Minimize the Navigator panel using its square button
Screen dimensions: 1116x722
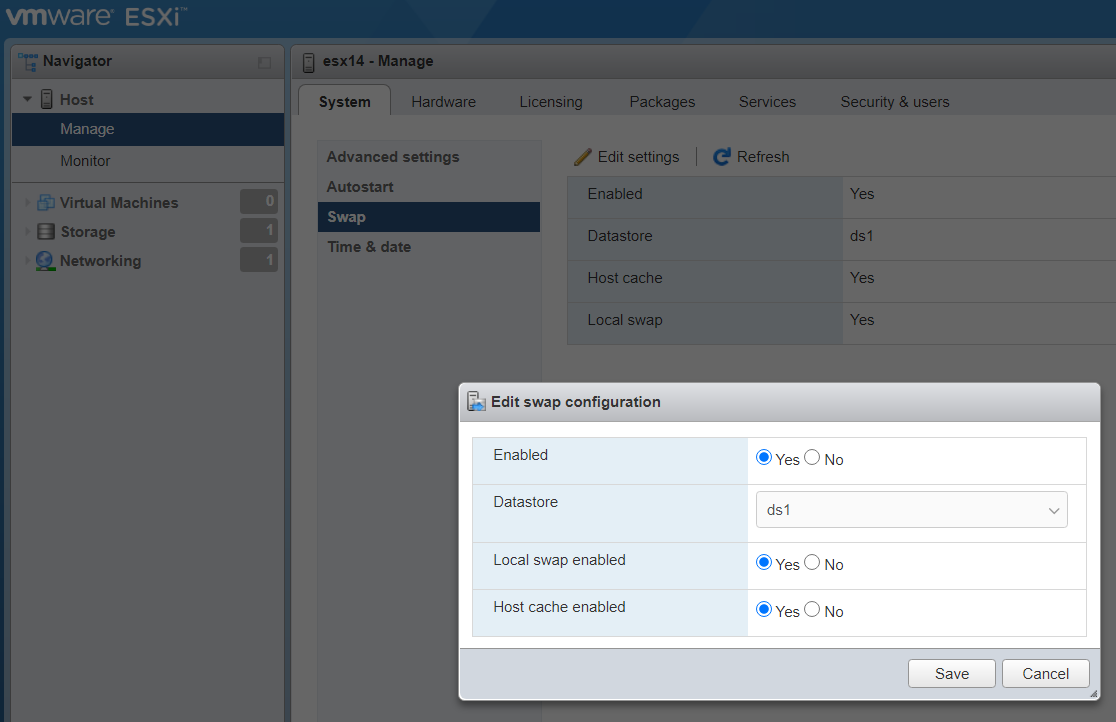(264, 63)
